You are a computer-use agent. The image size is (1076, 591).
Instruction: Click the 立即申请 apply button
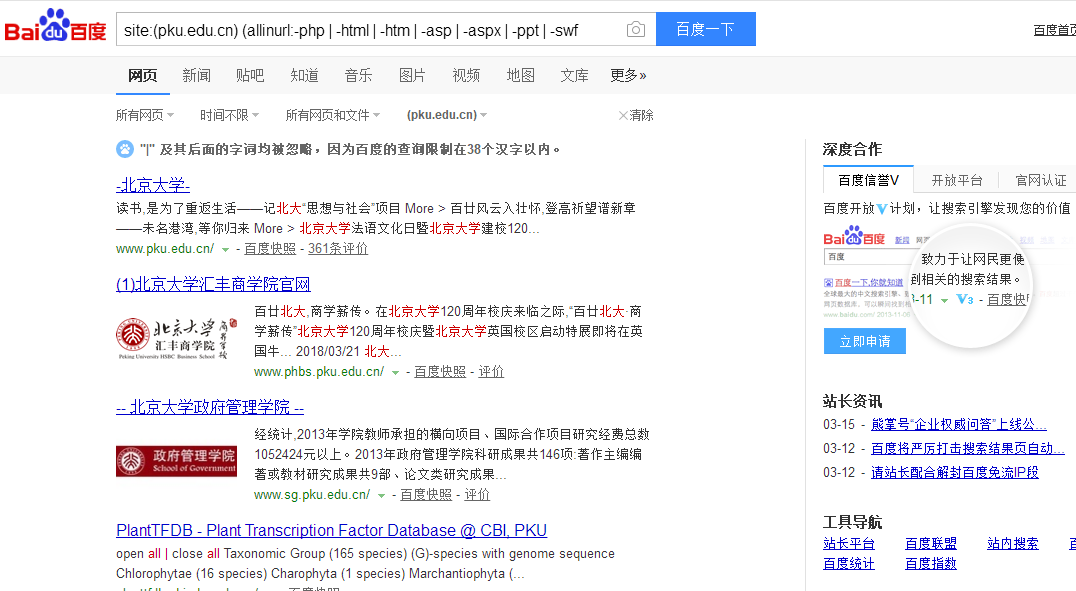865,341
